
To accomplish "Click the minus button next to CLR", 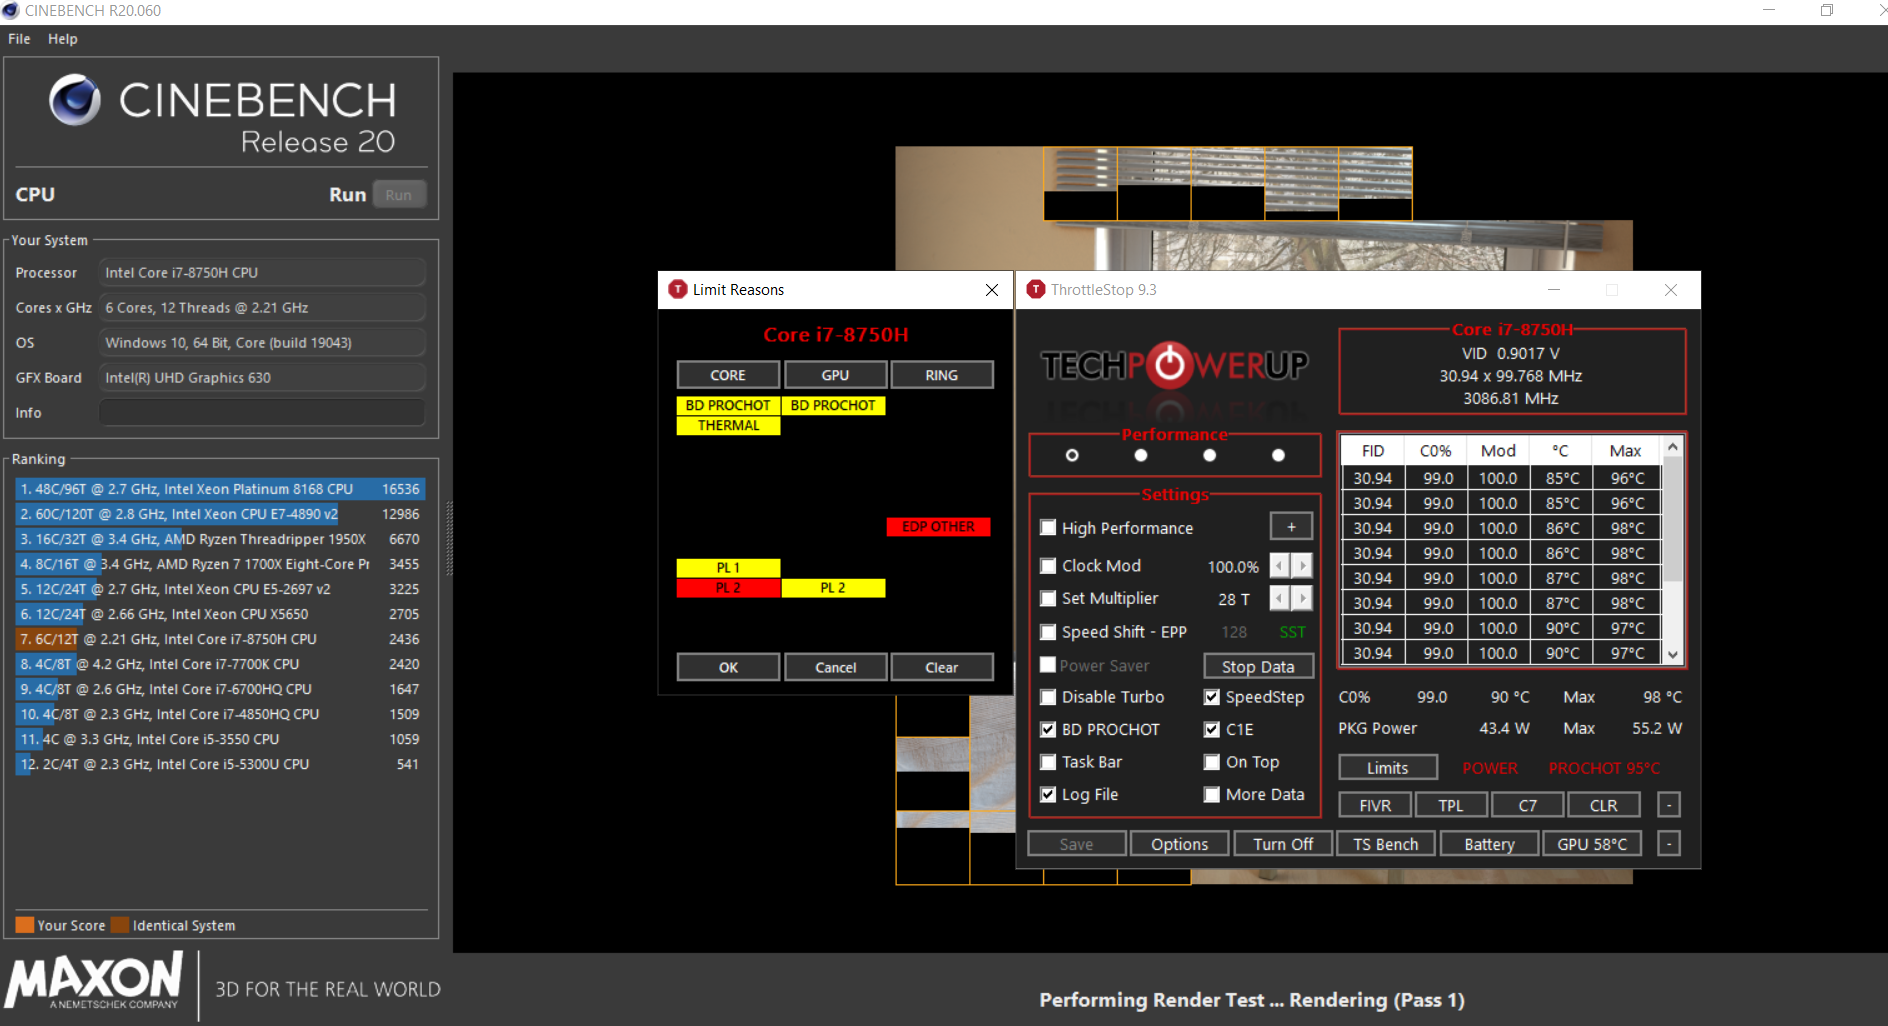I will coord(1669,805).
